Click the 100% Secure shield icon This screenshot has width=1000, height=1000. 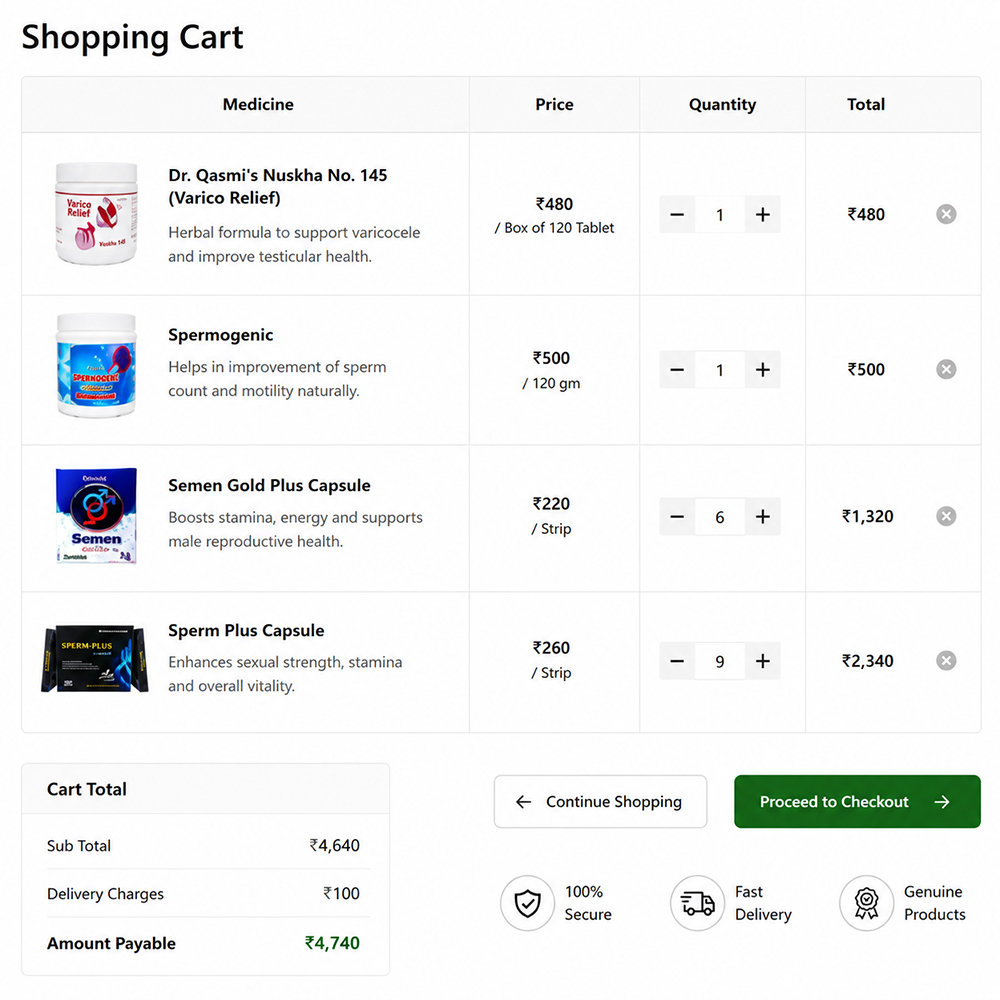click(527, 903)
